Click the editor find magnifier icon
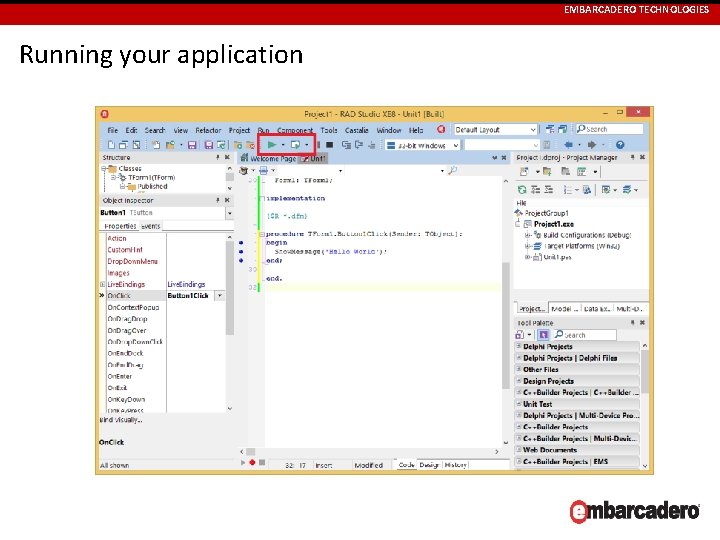720x540 pixels. point(452,170)
